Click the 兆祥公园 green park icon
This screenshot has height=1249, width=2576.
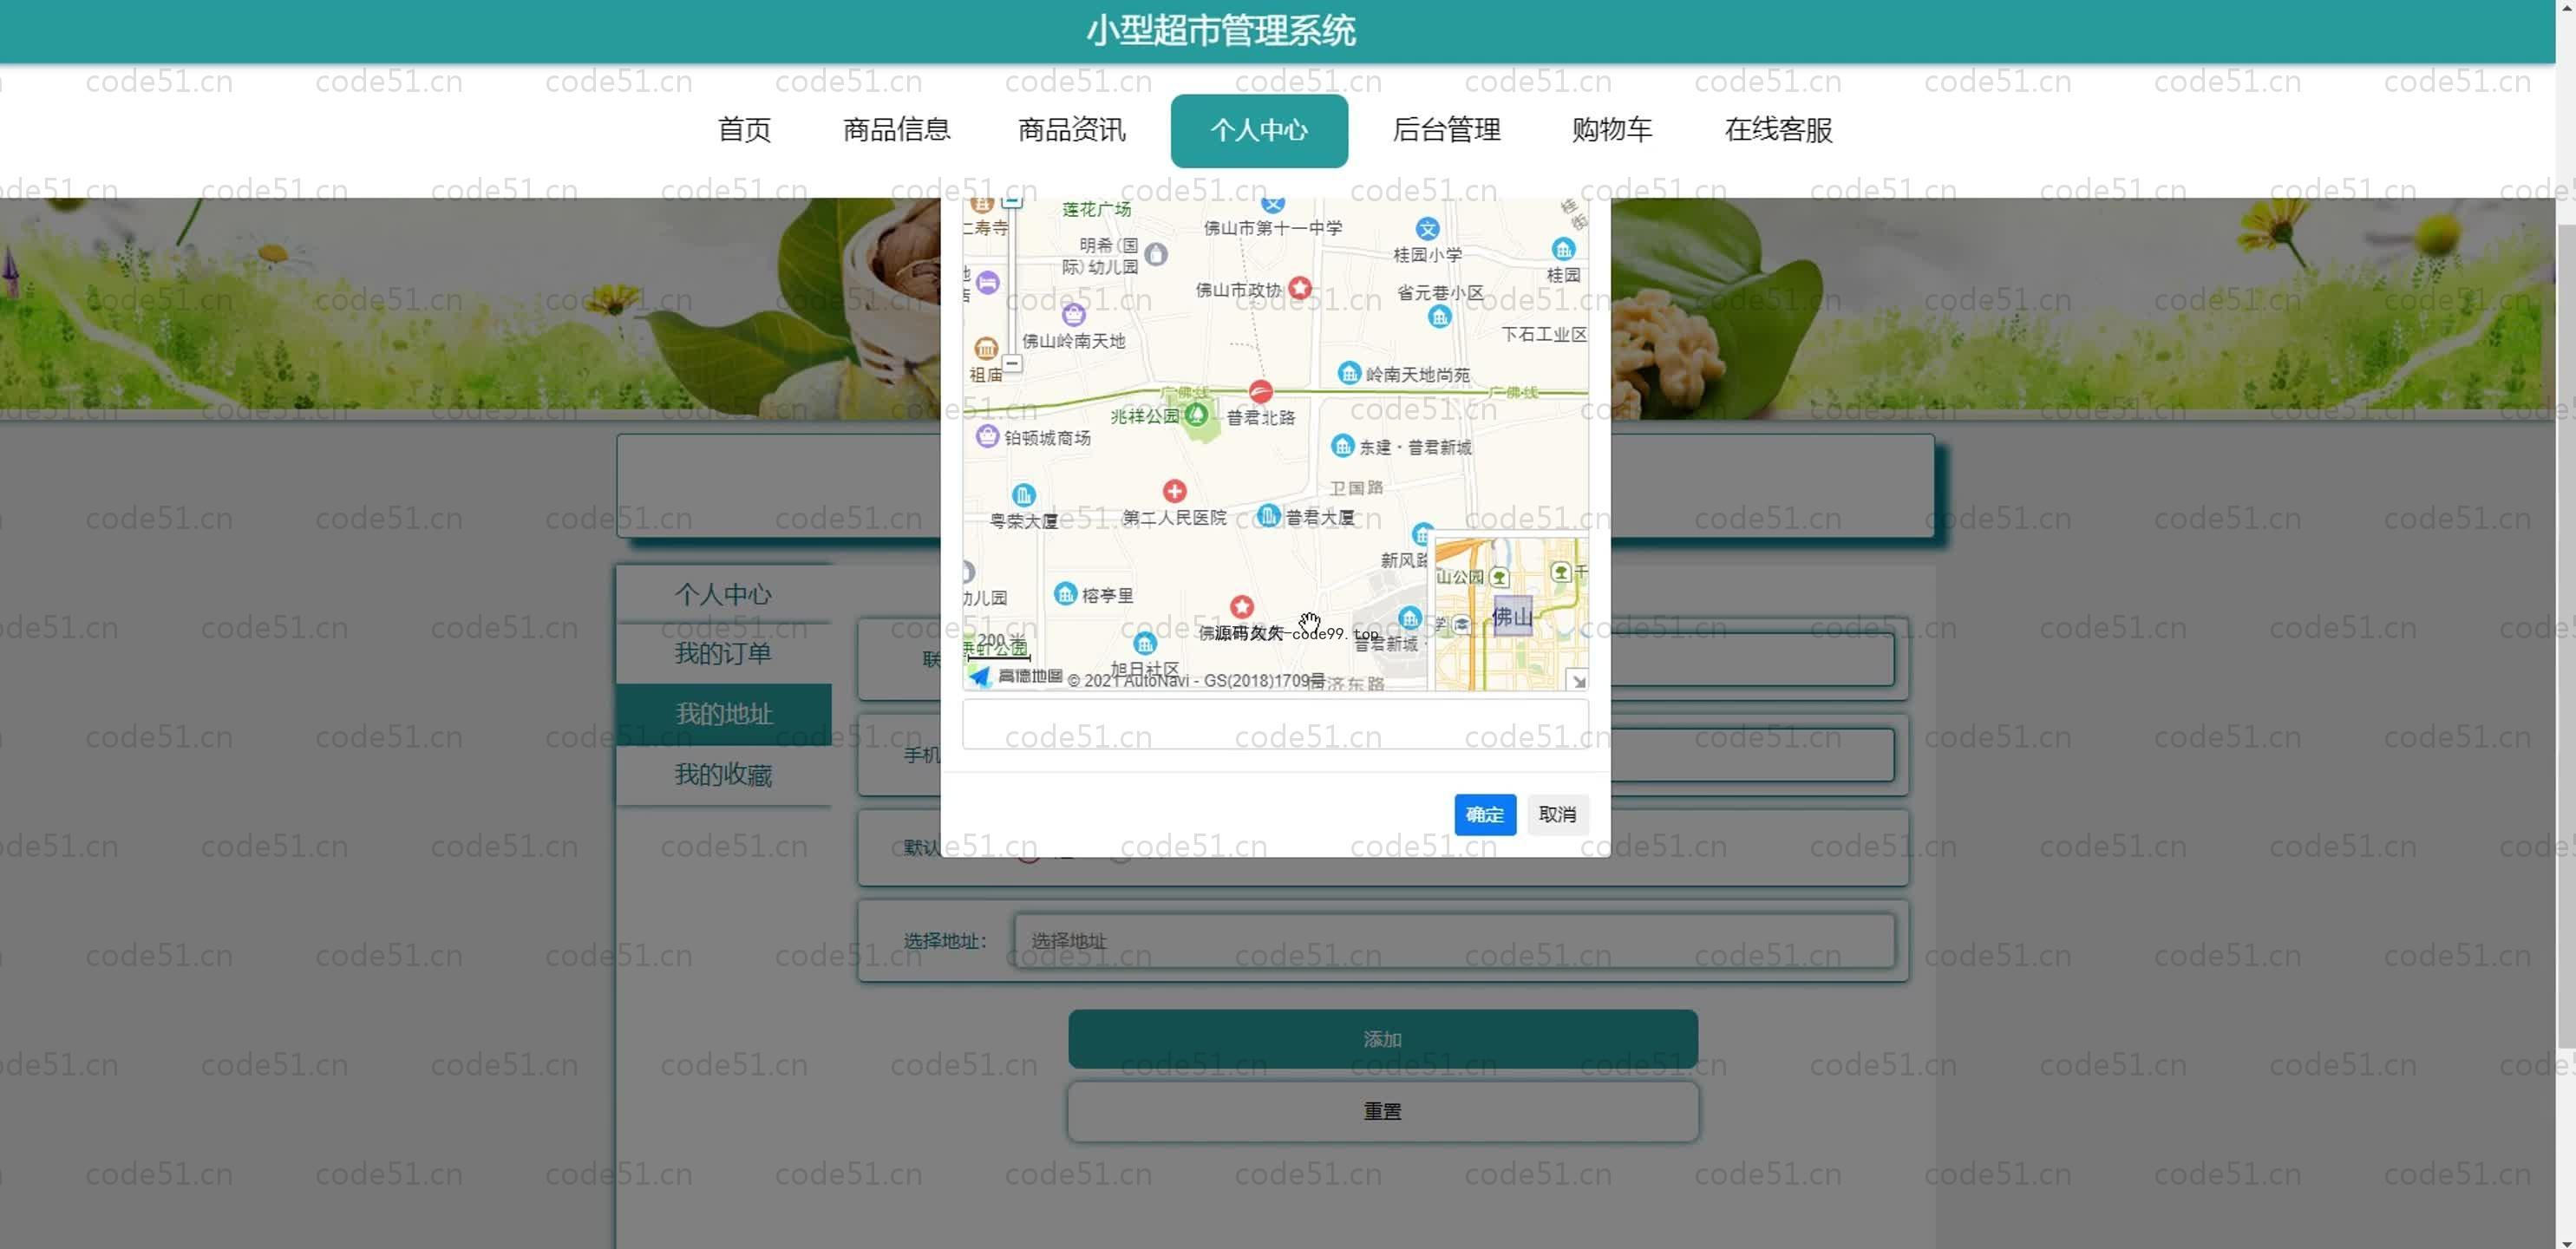(x=1196, y=414)
